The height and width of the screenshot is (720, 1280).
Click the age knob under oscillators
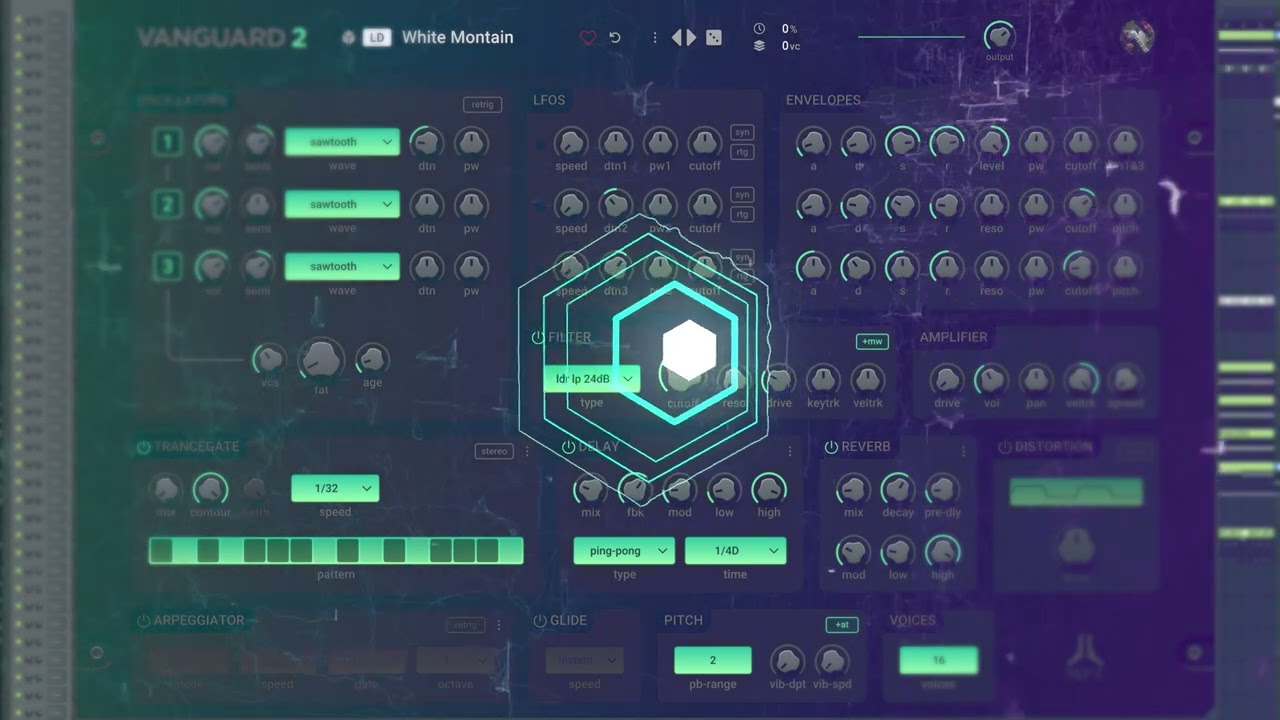pos(372,358)
